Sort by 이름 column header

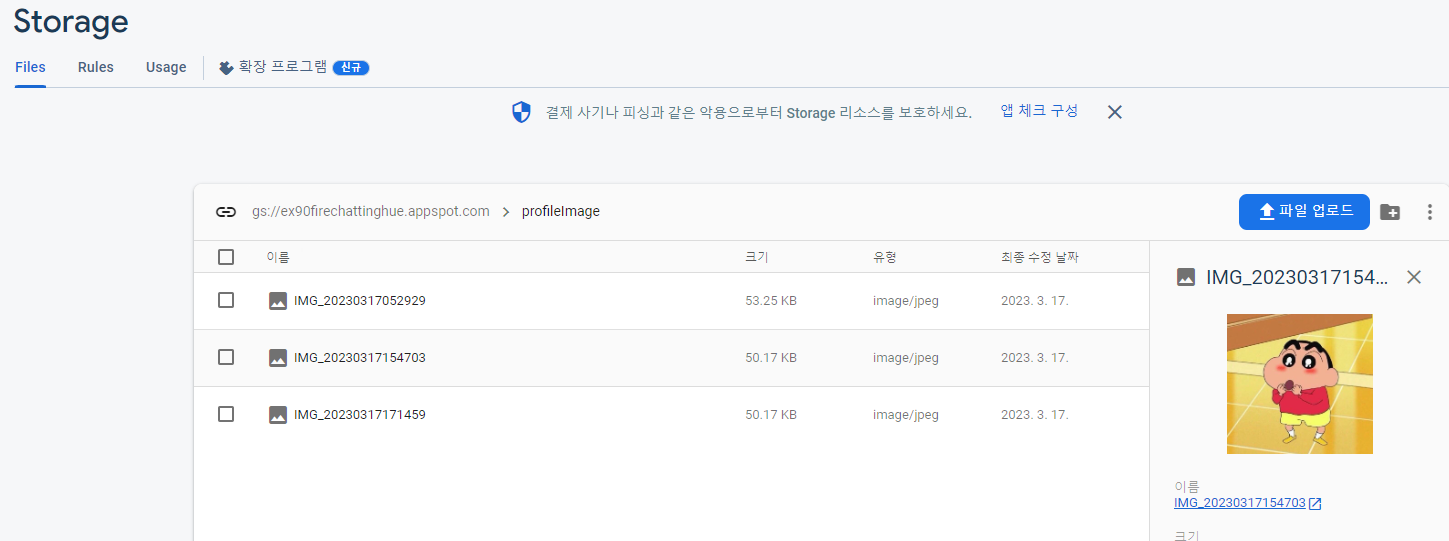click(278, 258)
